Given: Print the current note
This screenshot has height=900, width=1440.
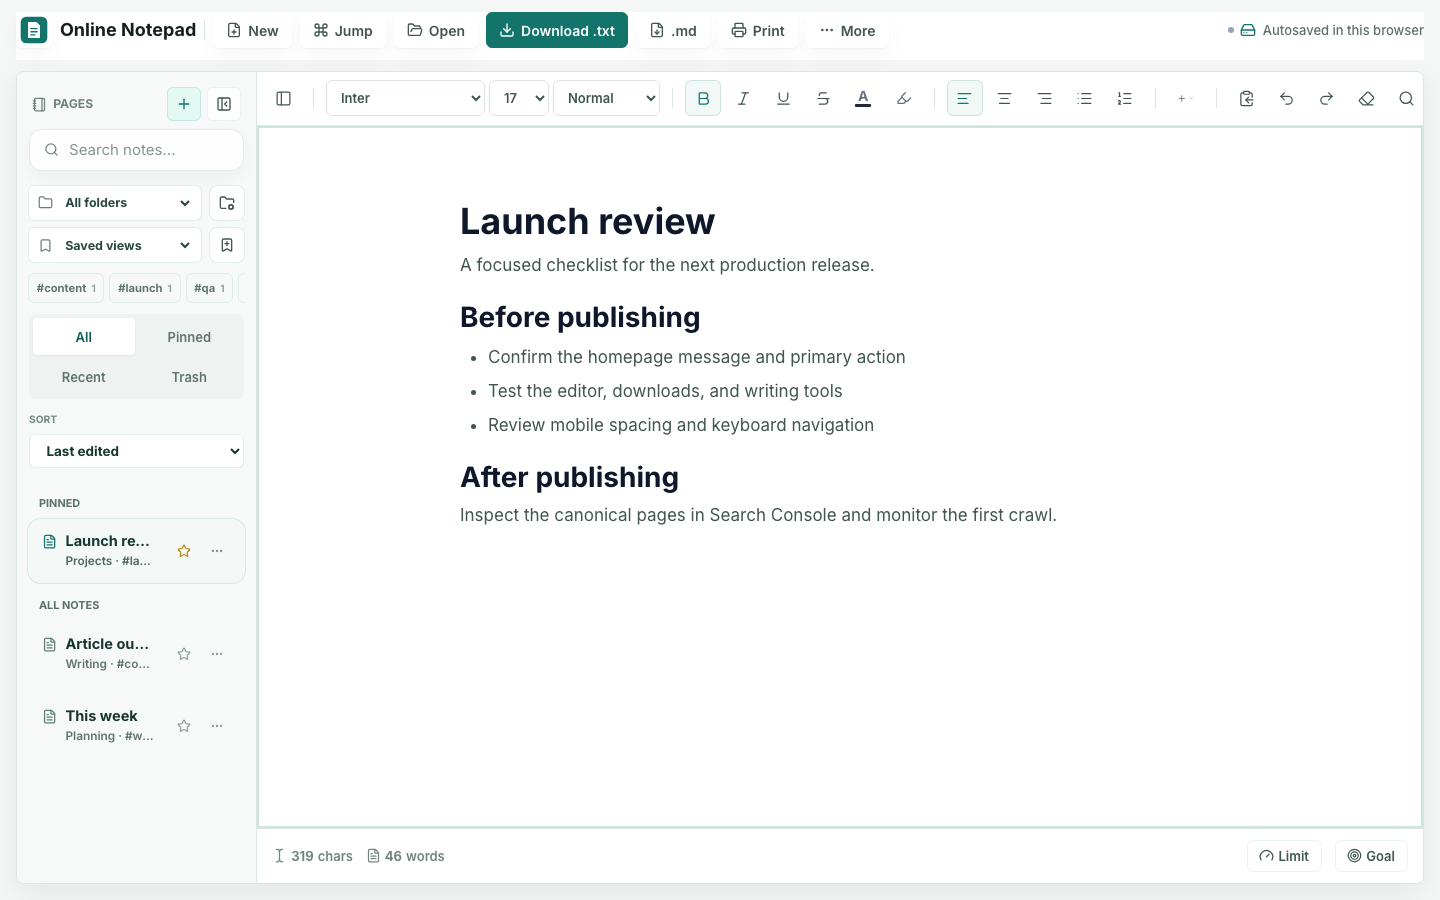Looking at the screenshot, I should point(758,31).
